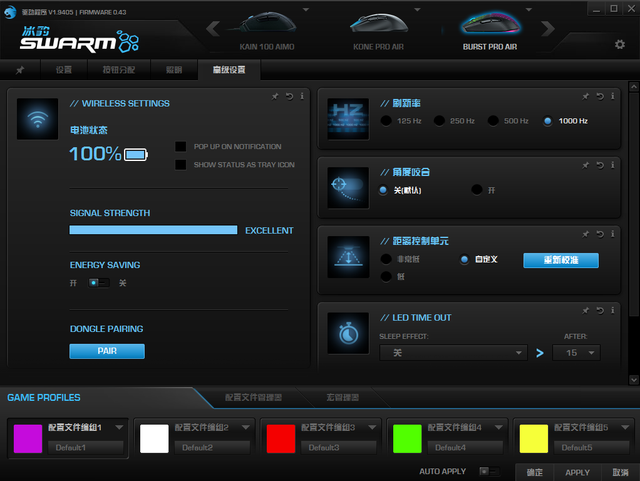Open the Sleep Effect dropdown

pyautogui.click(x=453, y=353)
